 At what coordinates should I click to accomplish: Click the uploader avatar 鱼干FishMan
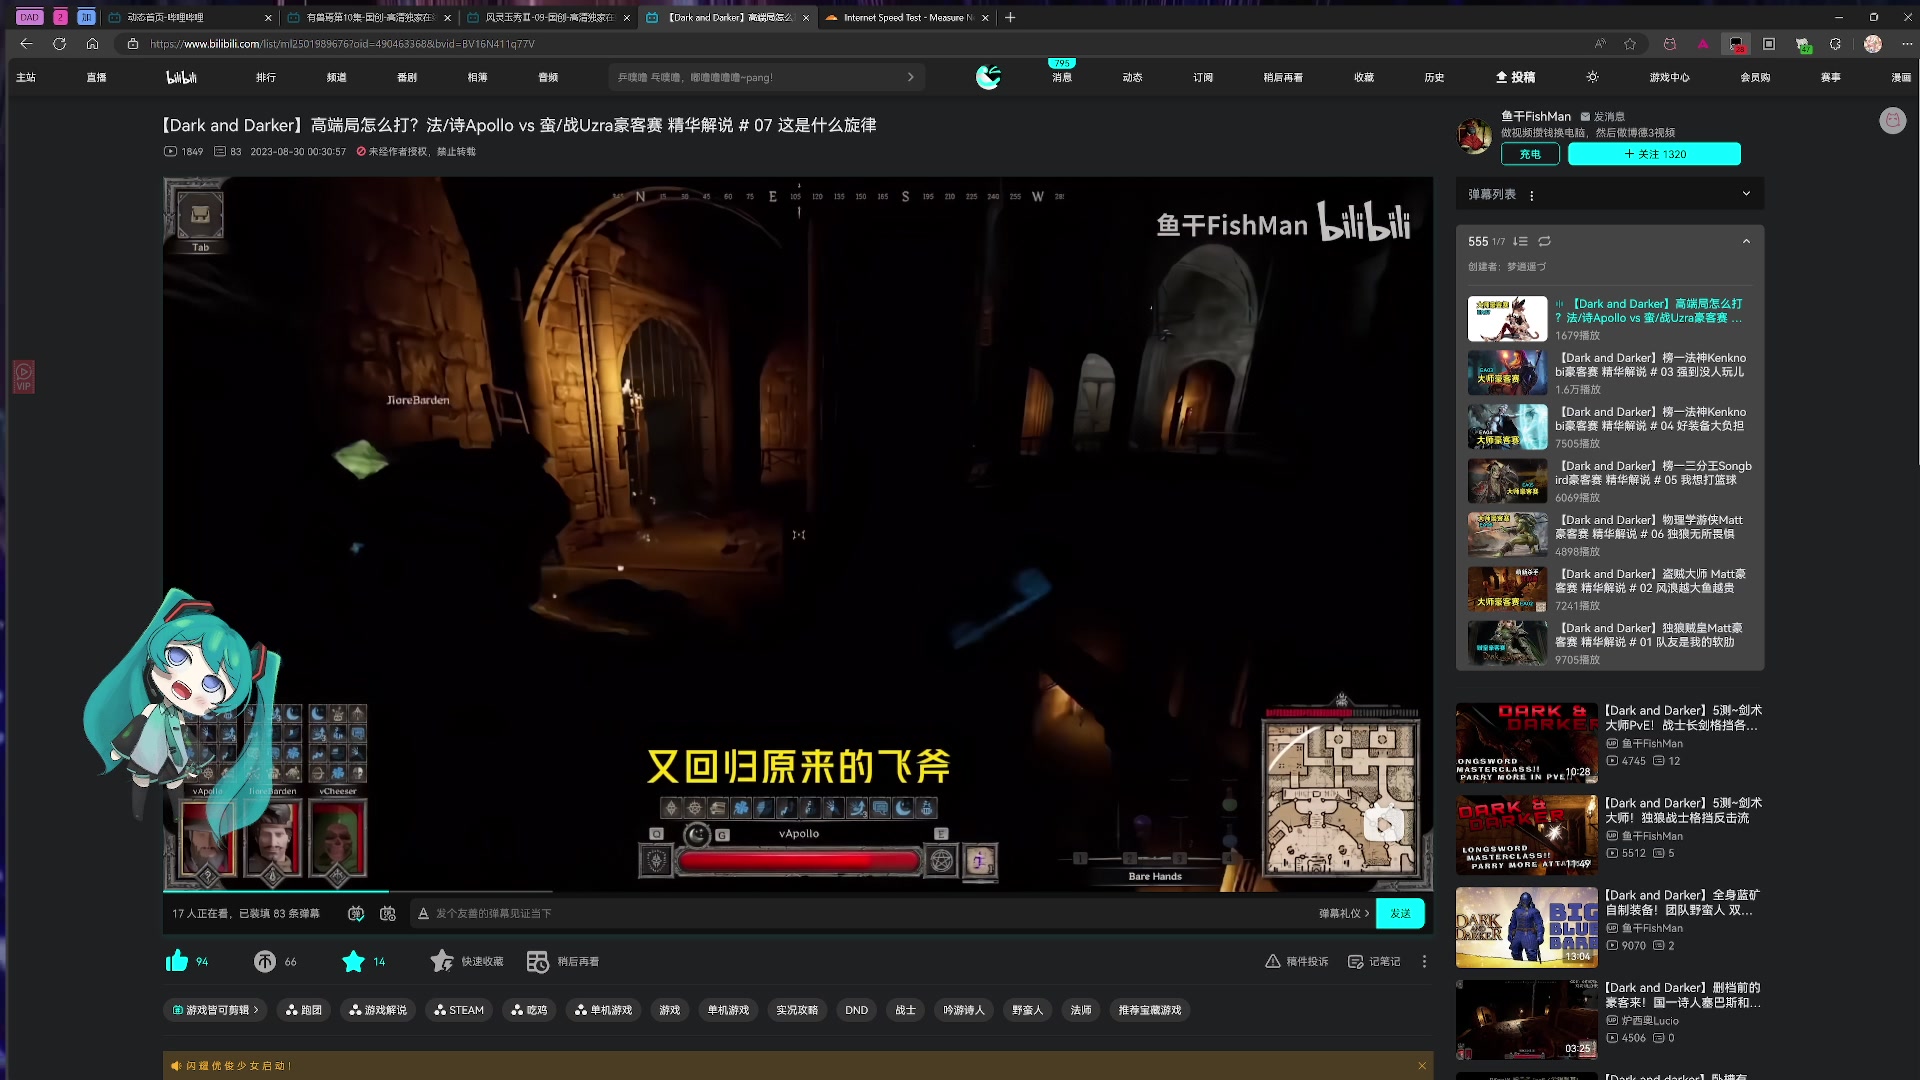coord(1474,136)
